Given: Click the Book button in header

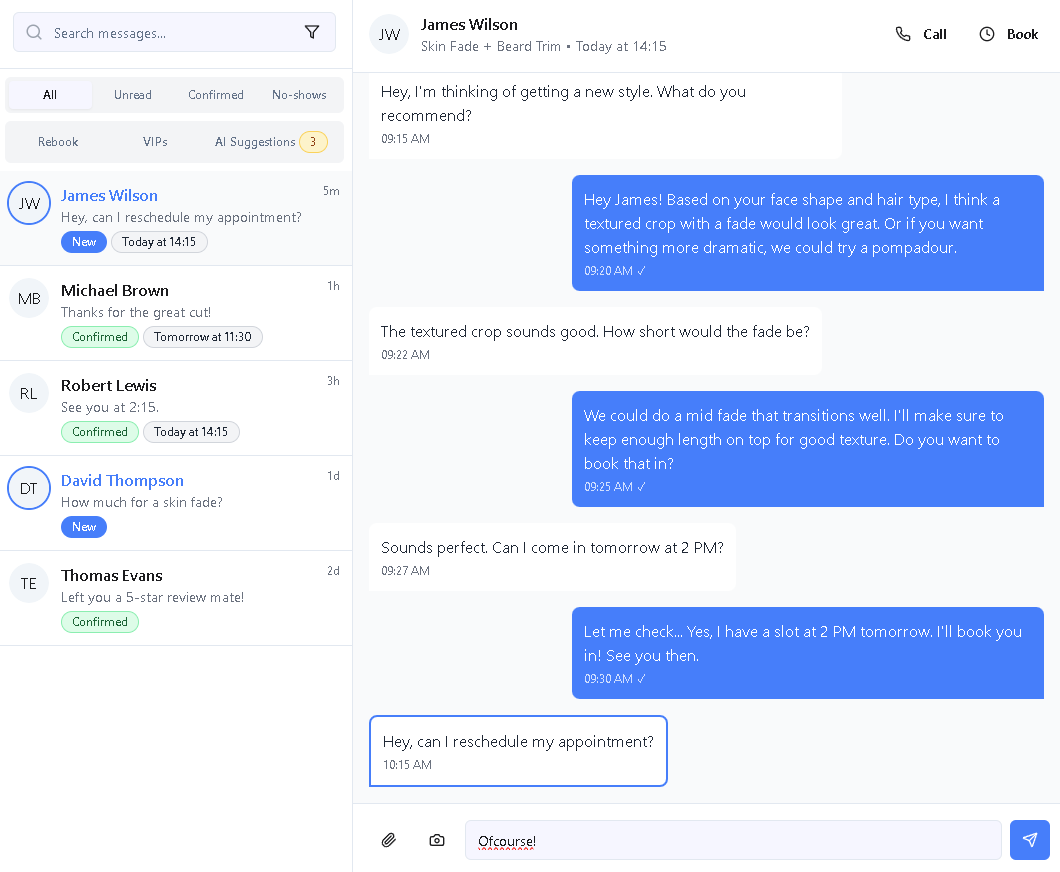Looking at the screenshot, I should (1008, 34).
